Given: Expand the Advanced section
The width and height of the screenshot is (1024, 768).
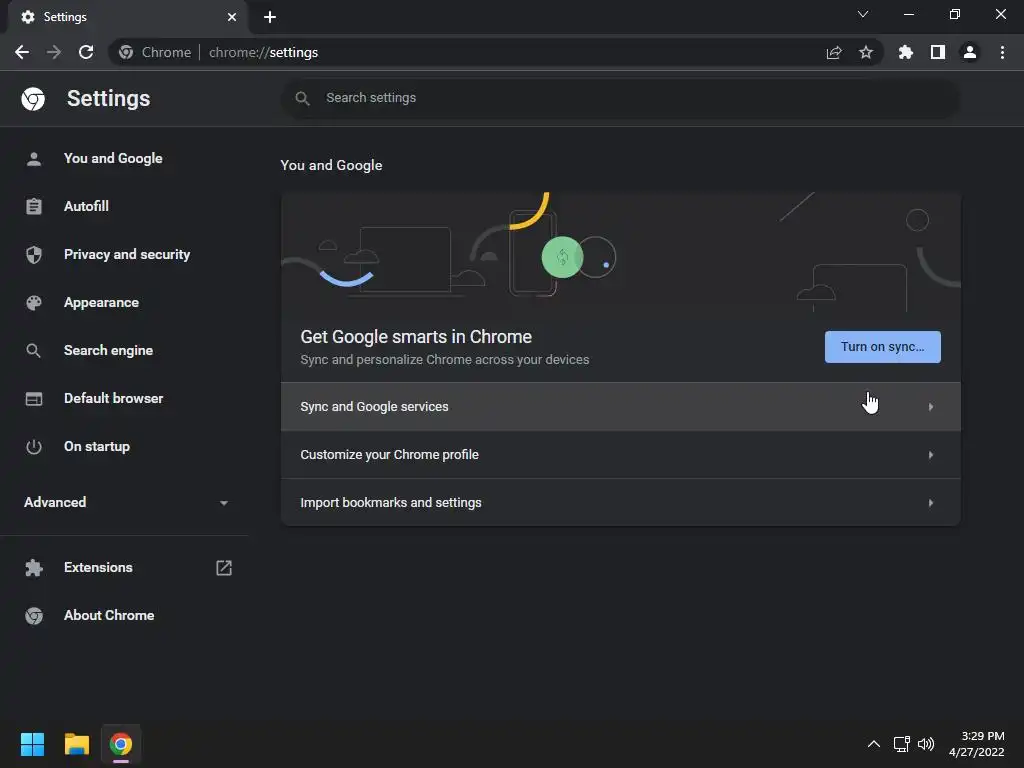Looking at the screenshot, I should click(124, 502).
